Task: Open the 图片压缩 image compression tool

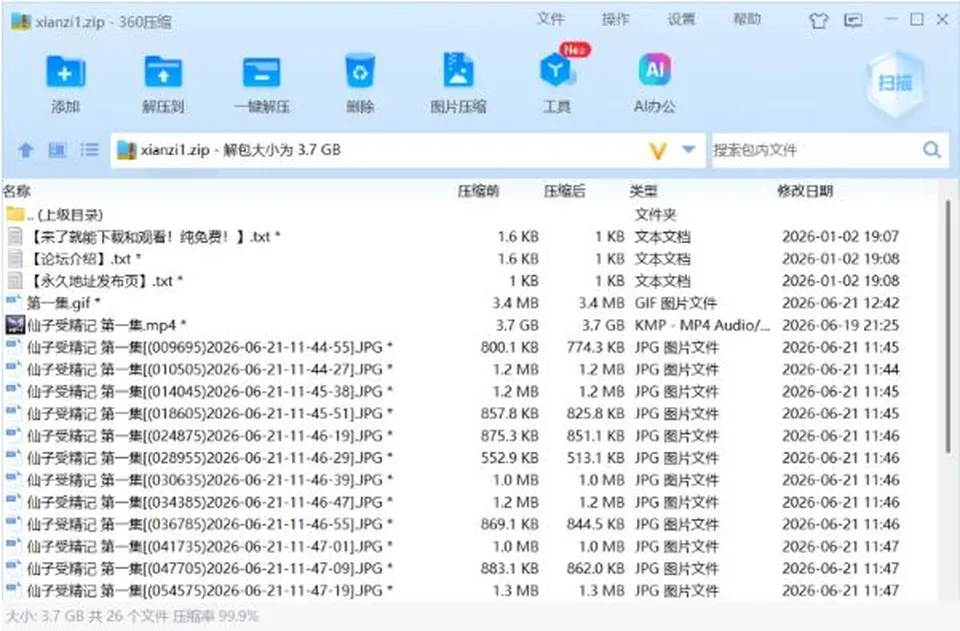Action: point(458,70)
